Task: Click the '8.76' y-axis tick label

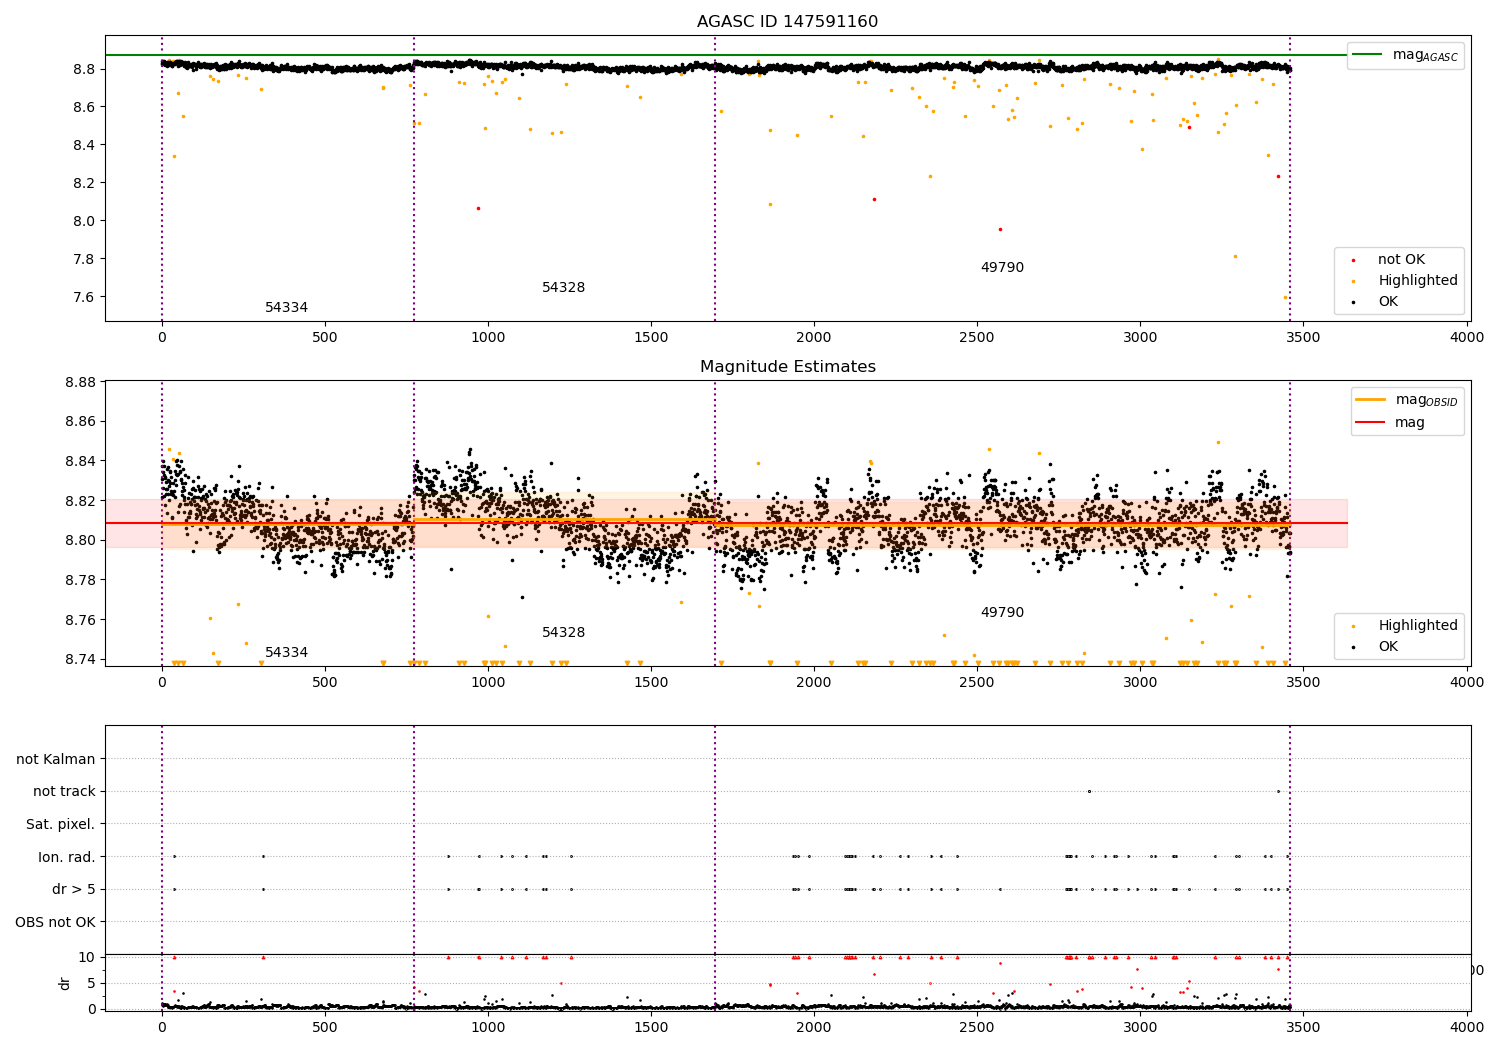Action: point(80,620)
